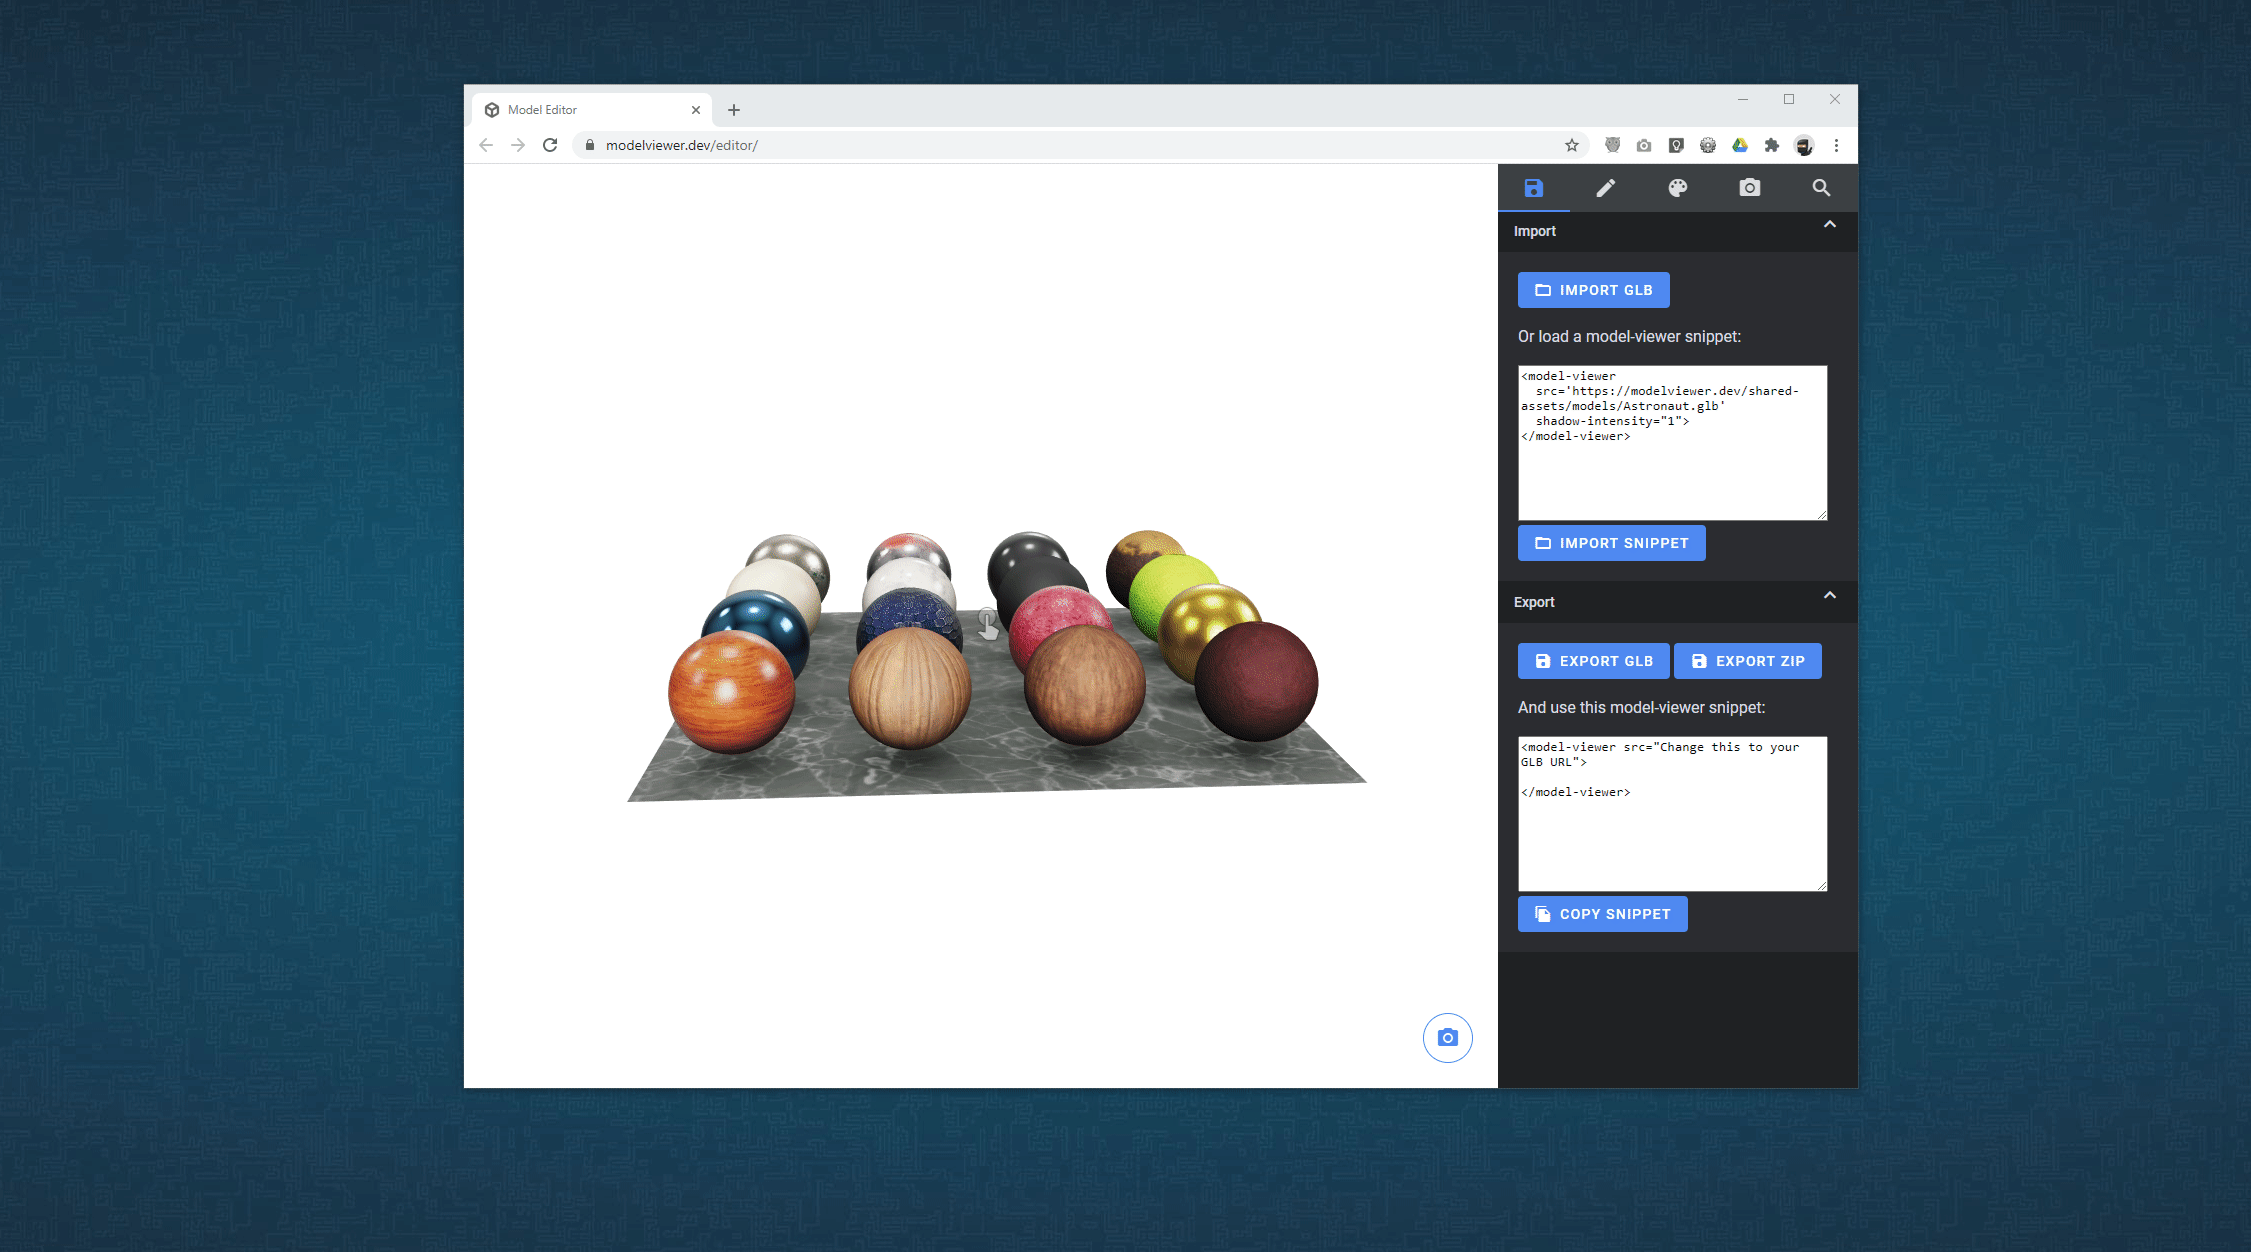Screen dimensions: 2251x1252
Task: Open the materials palette tab
Action: click(1677, 188)
